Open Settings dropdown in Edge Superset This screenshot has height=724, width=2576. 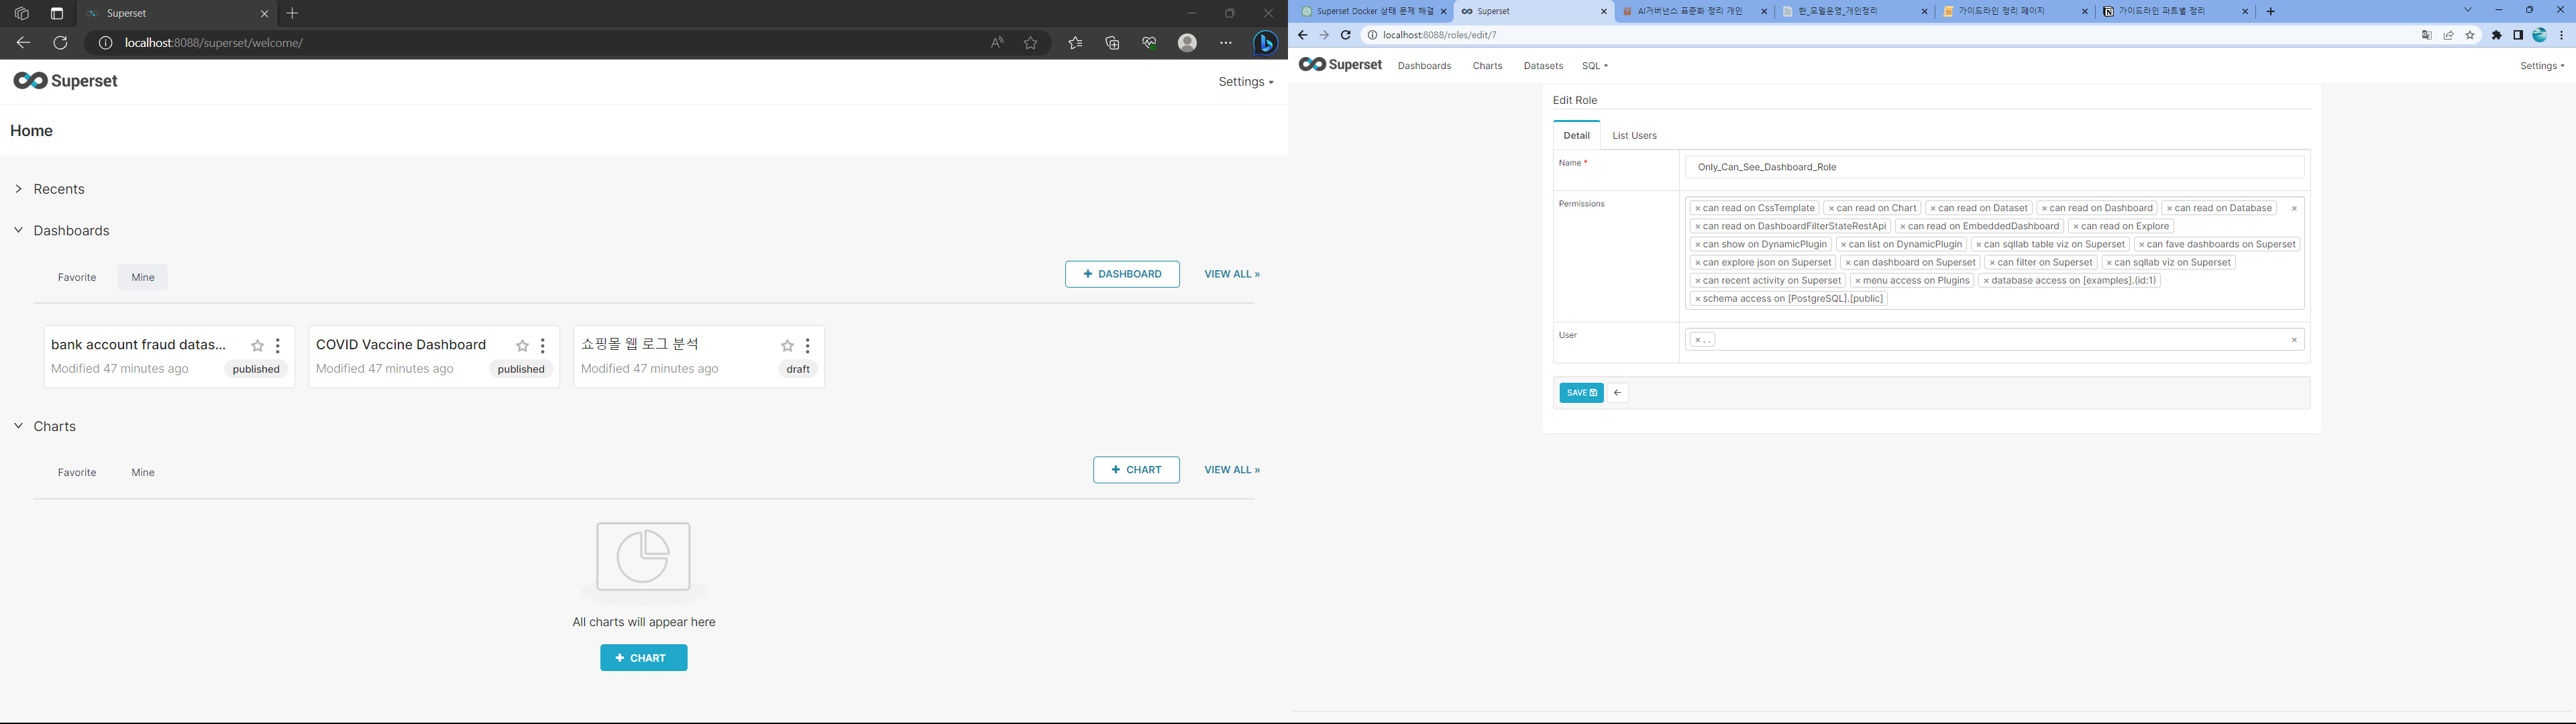[1245, 82]
